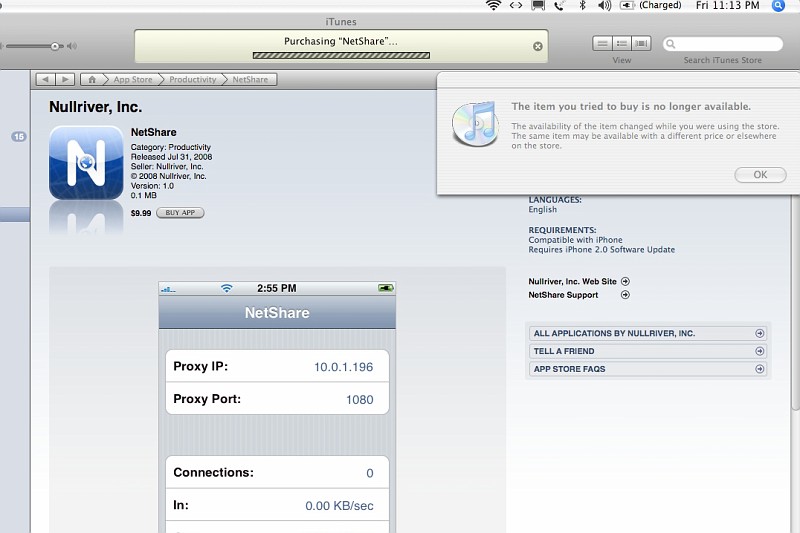This screenshot has height=533, width=800.
Task: Click 'Compatible with iPhone' text
Action: [x=575, y=240]
